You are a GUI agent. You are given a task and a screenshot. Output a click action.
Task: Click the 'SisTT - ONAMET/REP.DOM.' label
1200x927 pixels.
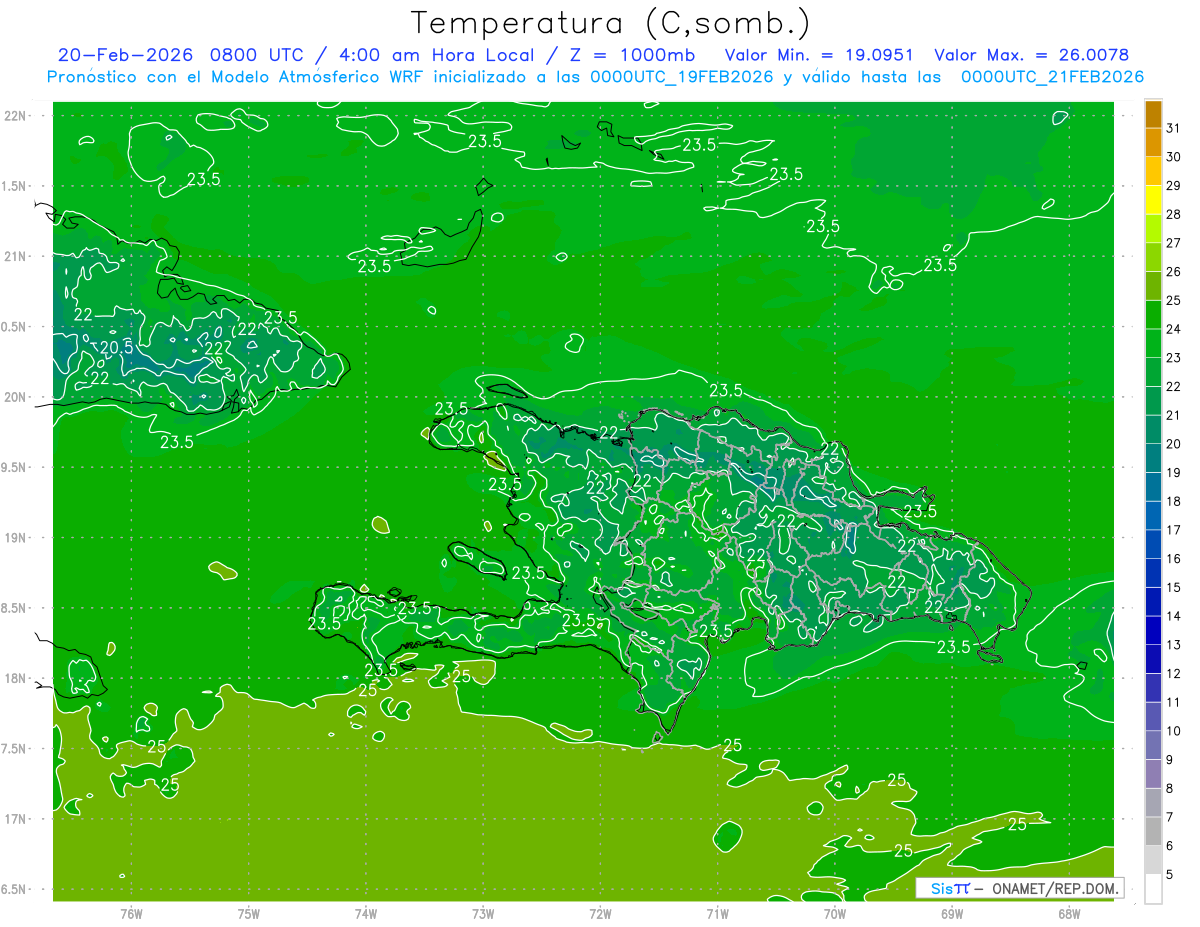coord(1020,888)
